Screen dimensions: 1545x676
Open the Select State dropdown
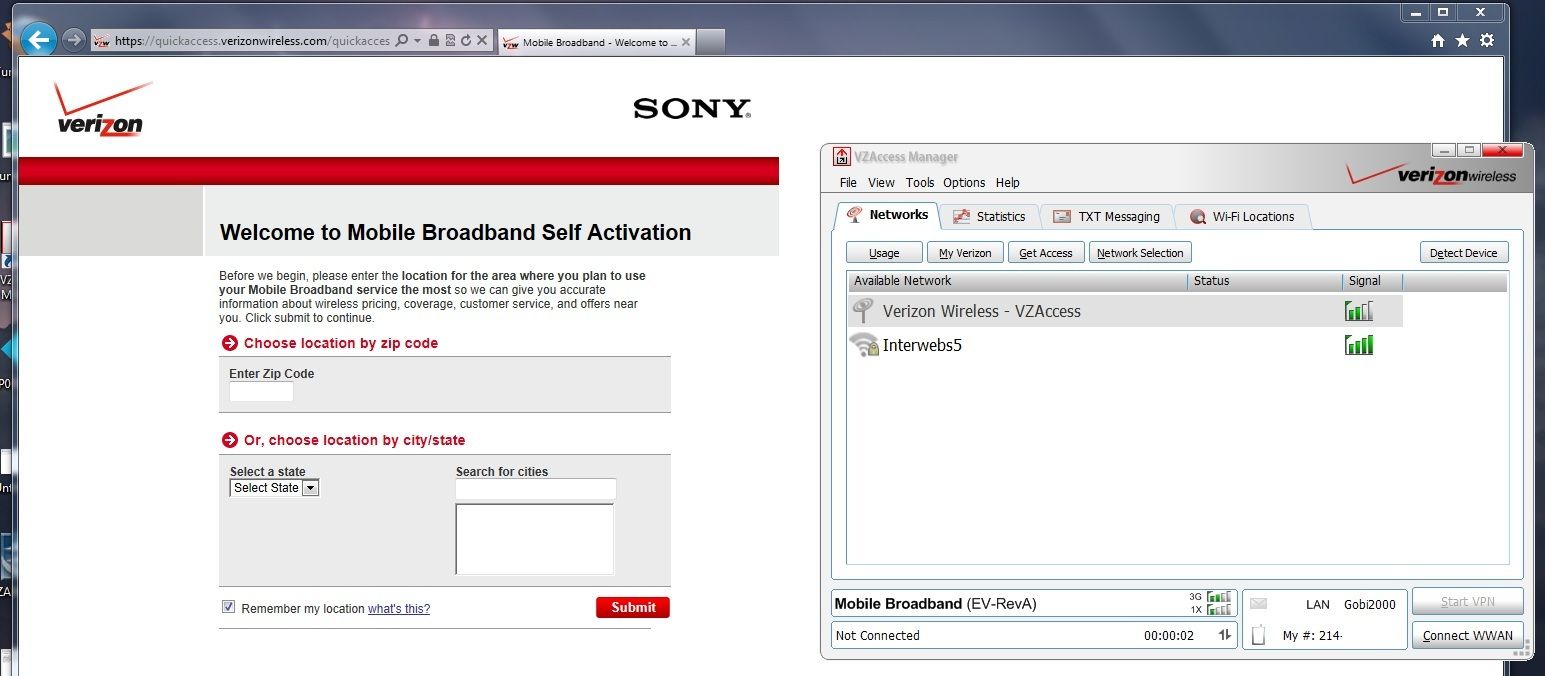pyautogui.click(x=274, y=488)
